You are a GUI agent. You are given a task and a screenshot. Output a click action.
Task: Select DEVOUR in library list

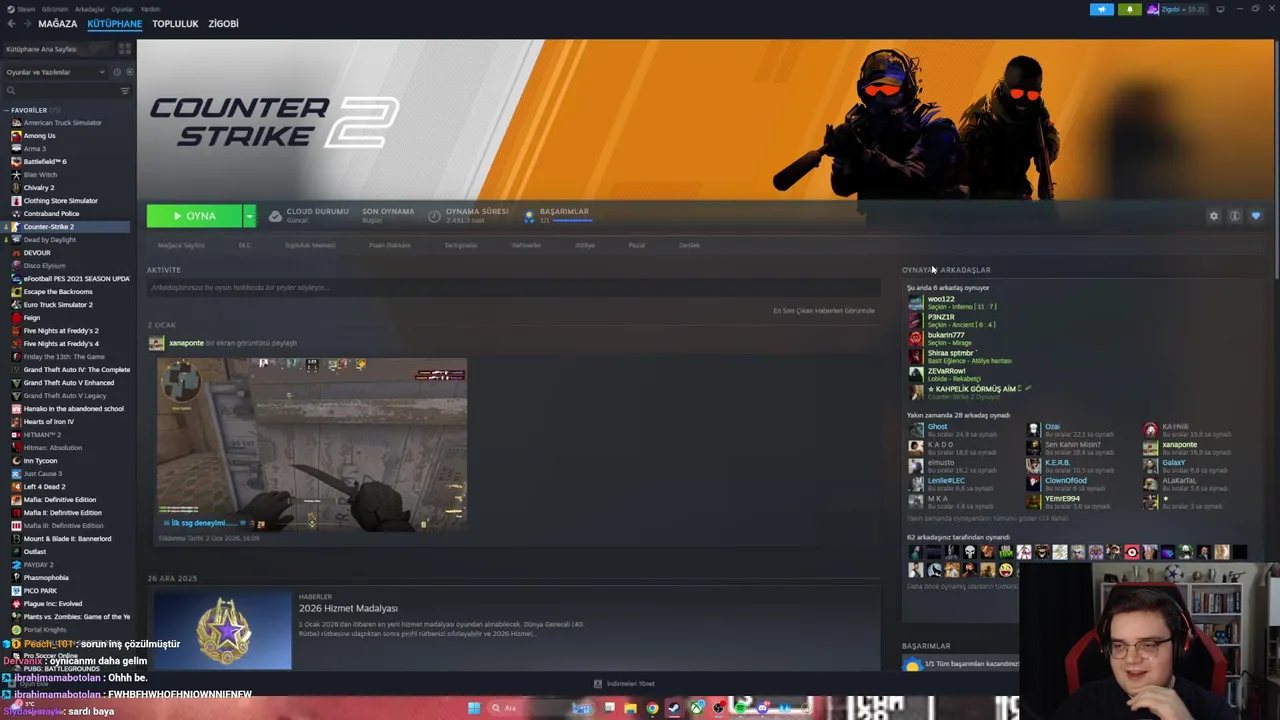pos(37,253)
